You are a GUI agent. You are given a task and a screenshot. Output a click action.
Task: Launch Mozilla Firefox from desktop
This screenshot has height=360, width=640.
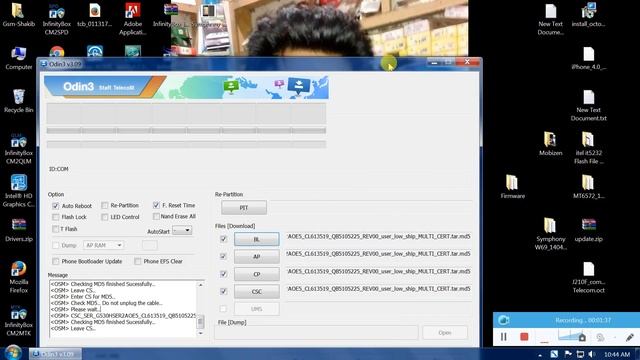(18, 278)
